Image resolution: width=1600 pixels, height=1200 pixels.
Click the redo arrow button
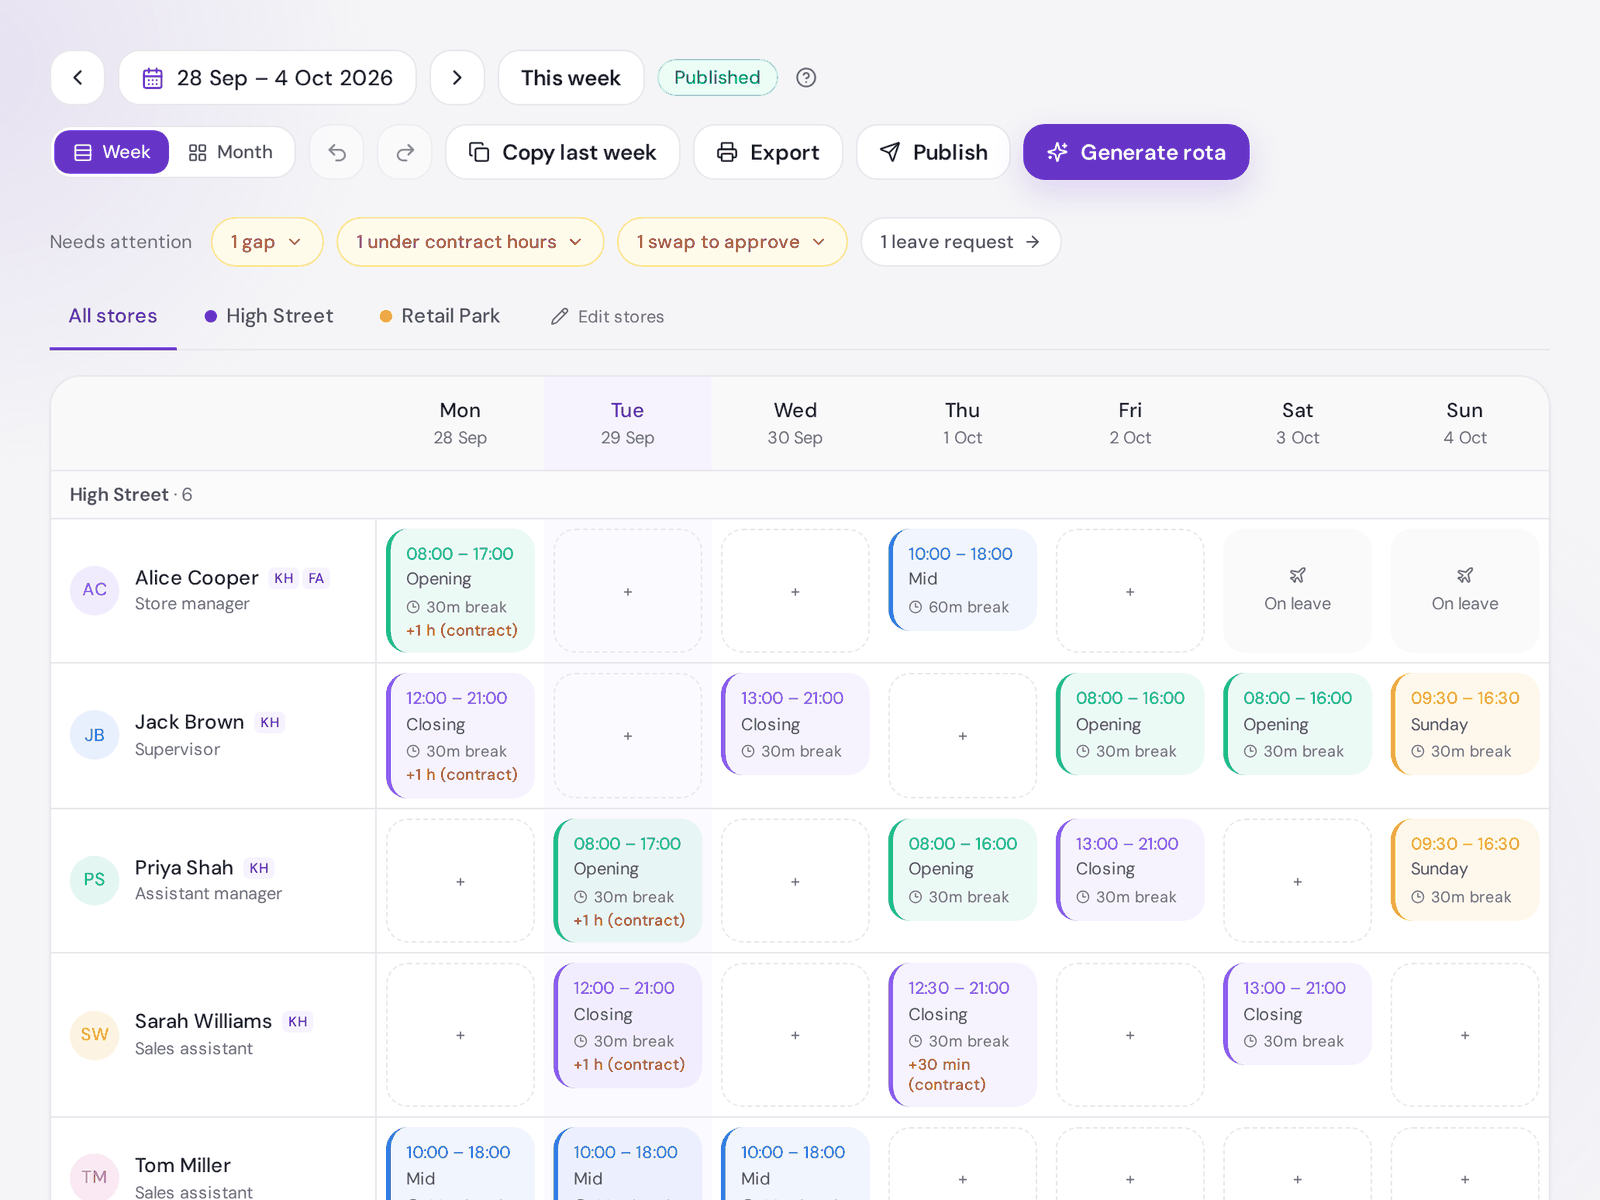click(x=405, y=152)
